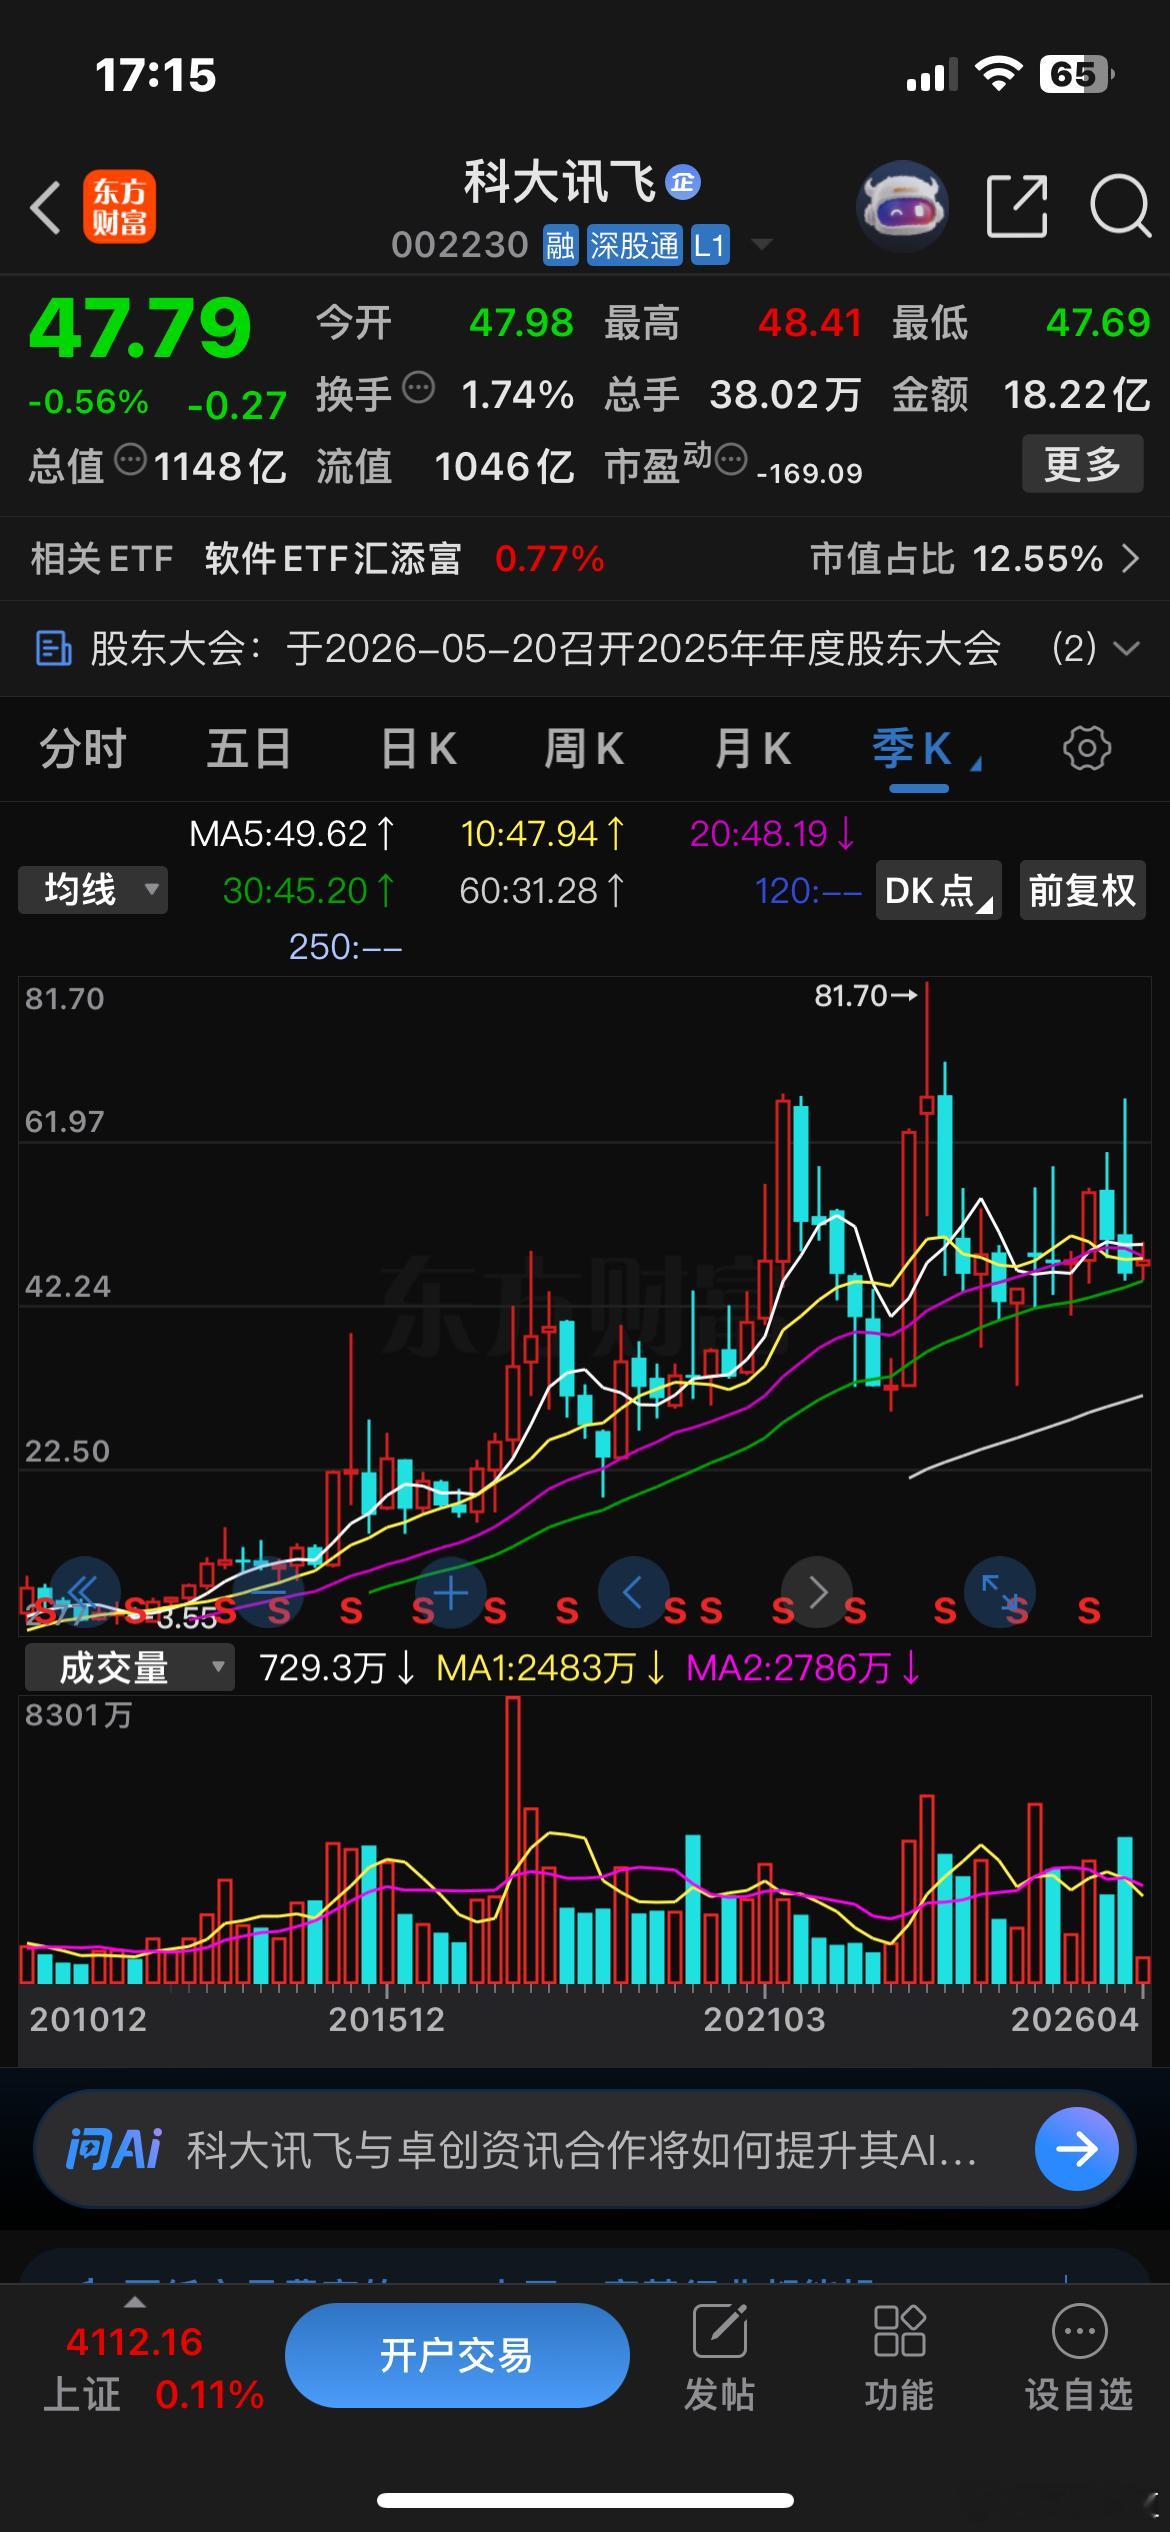Tap the 金额 18.22亿 value
Screen dimensions: 1170x2532
pyautogui.click(x=1076, y=394)
